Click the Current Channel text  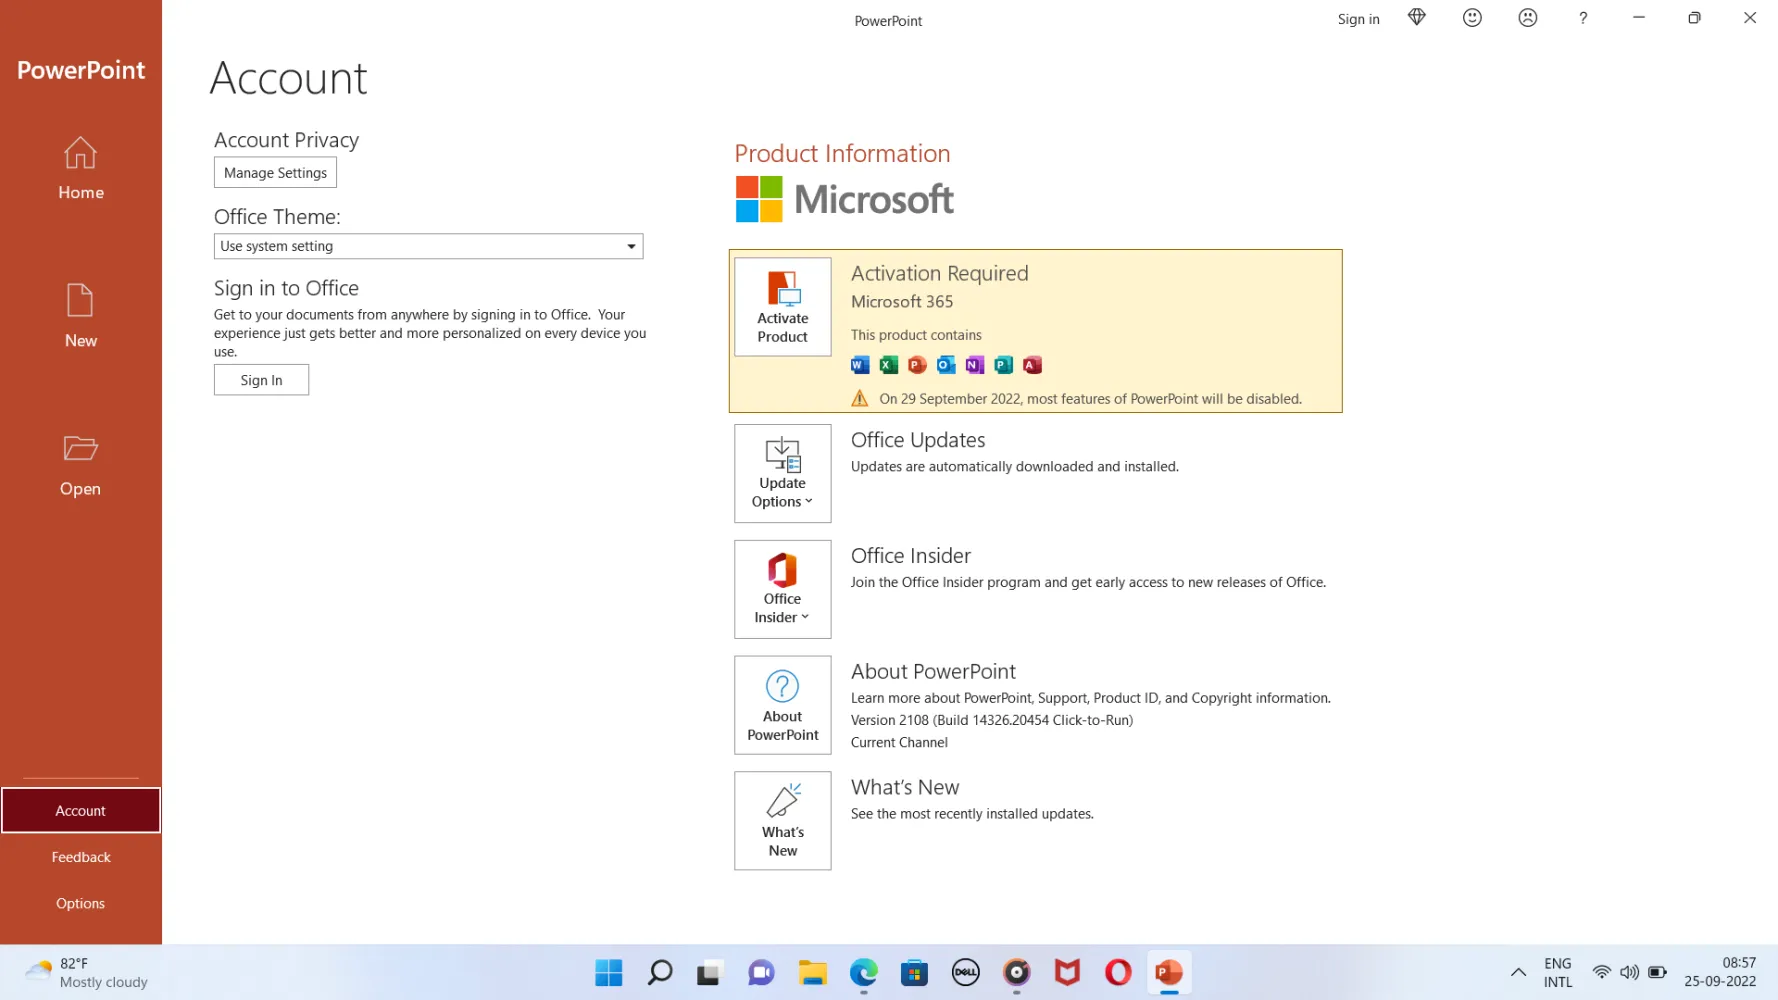coord(899,742)
